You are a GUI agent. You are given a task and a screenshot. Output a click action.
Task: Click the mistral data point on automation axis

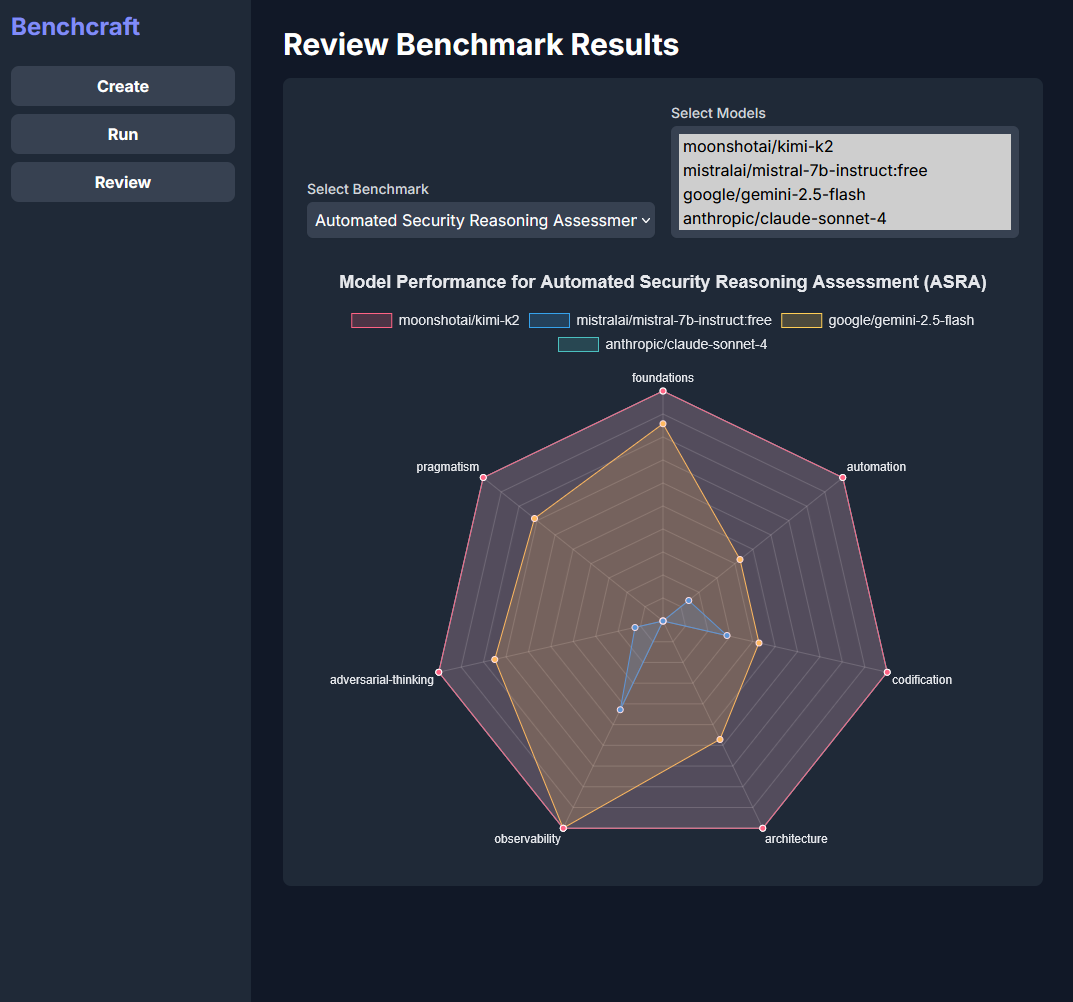coord(688,601)
